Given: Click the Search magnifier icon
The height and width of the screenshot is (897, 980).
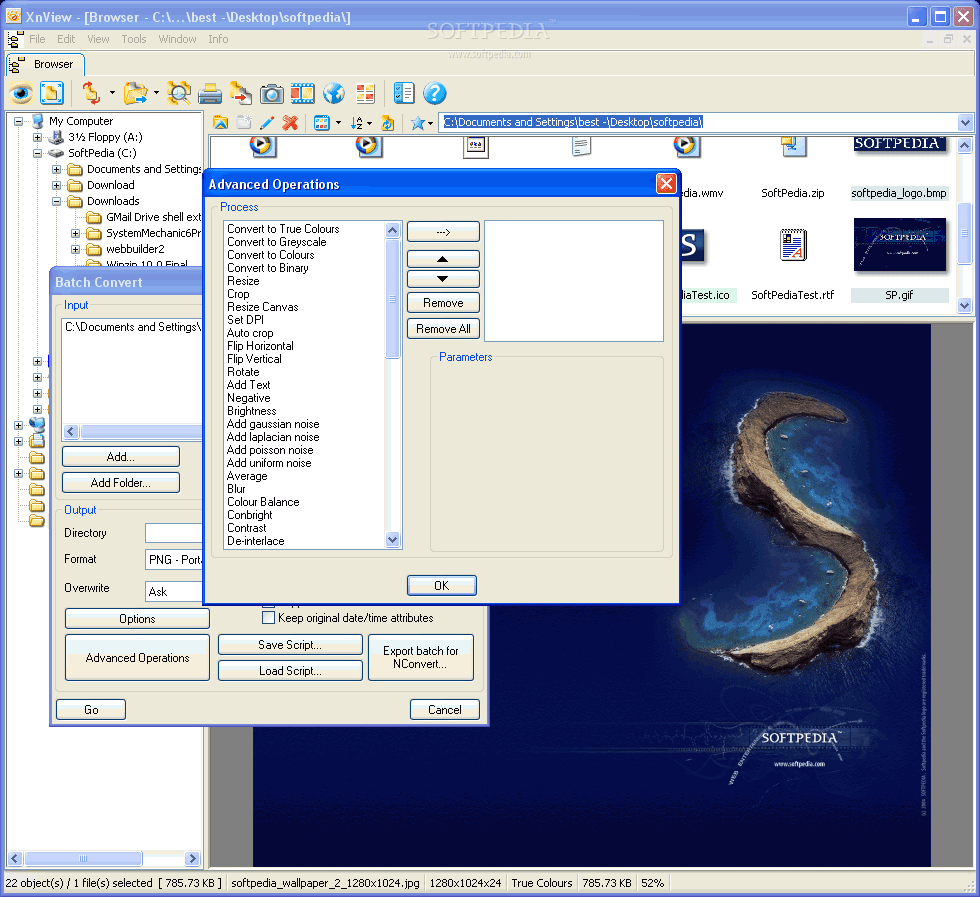Looking at the screenshot, I should 179,94.
